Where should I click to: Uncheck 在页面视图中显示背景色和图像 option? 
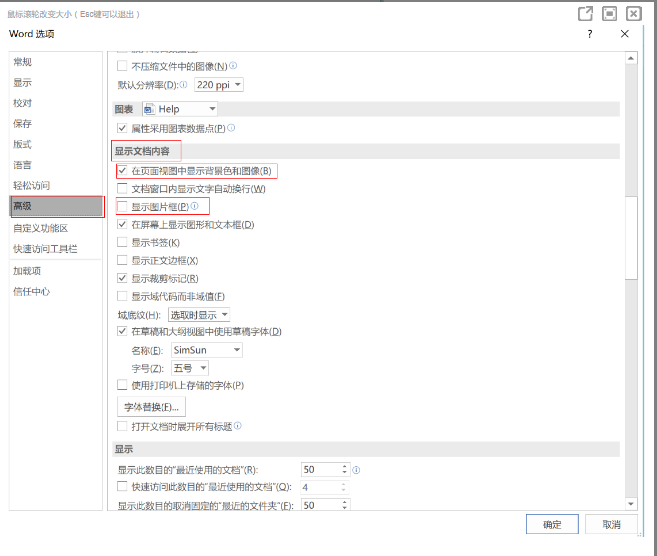123,171
